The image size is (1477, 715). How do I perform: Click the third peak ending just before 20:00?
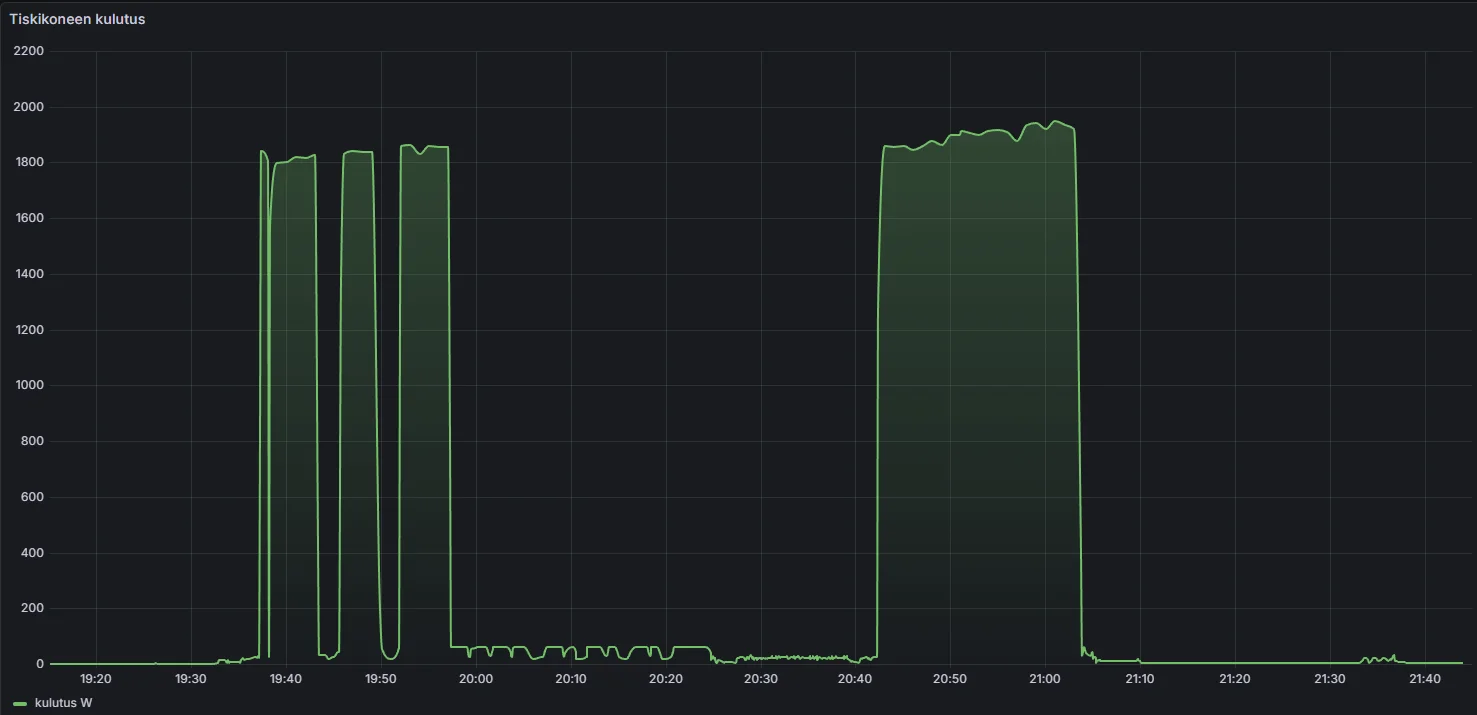(x=425, y=400)
